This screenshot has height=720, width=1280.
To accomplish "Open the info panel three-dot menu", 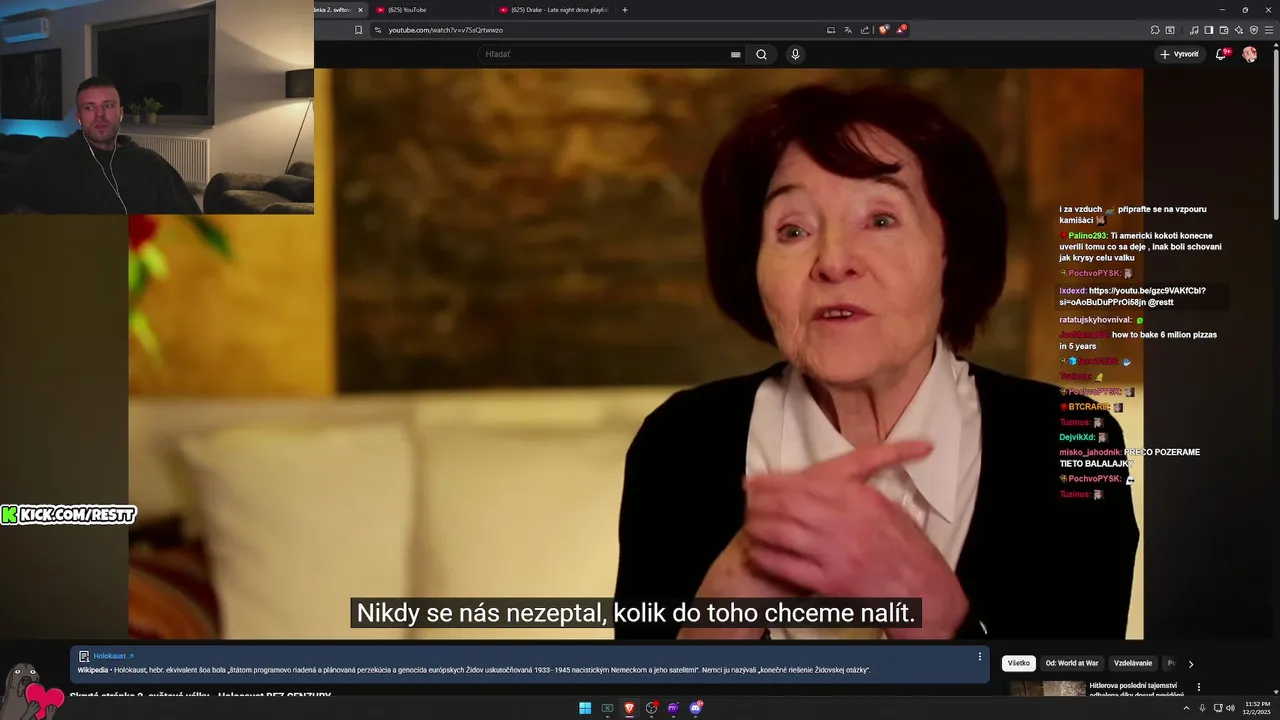I will [979, 657].
